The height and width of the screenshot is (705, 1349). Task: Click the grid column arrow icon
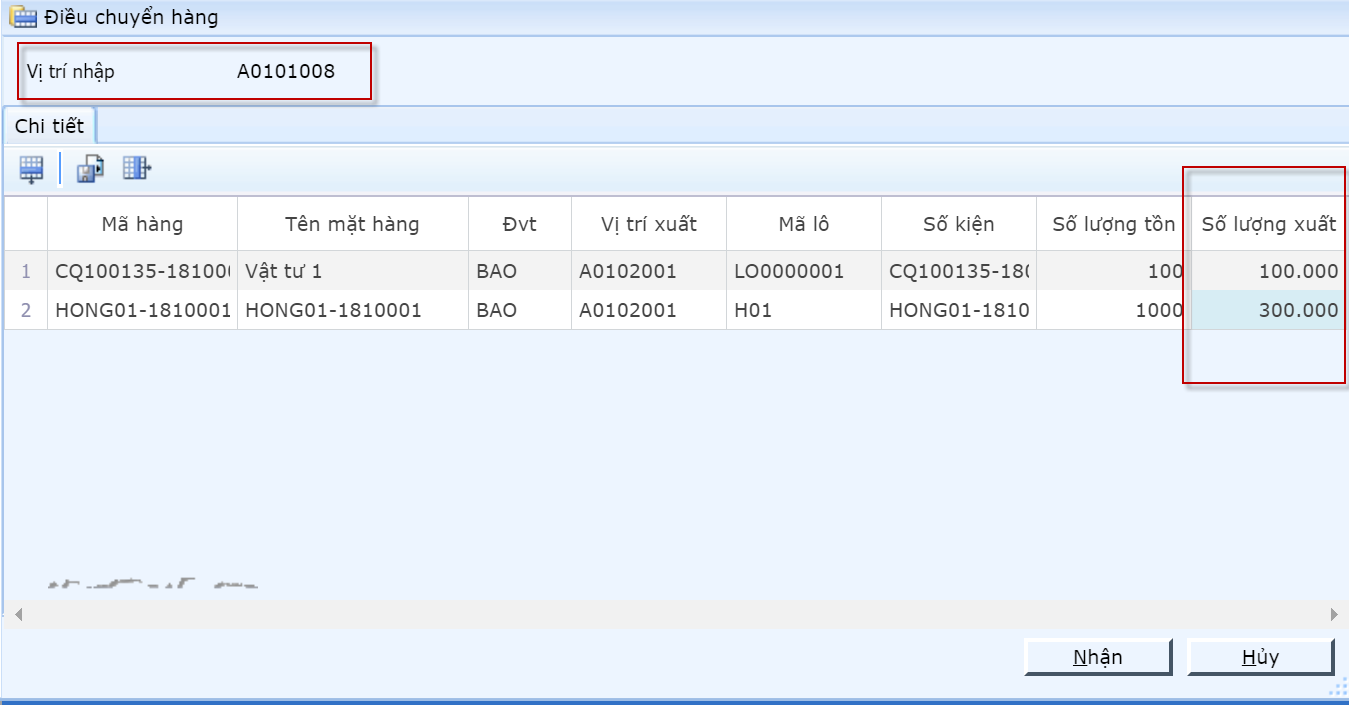point(136,169)
